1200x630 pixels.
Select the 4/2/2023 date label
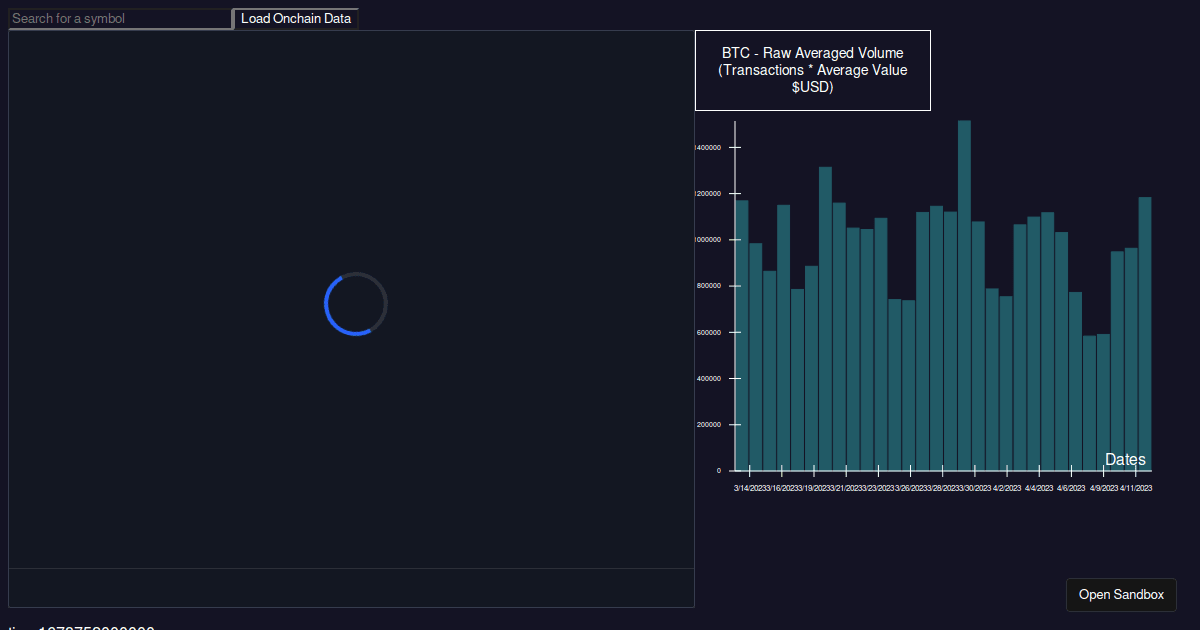pyautogui.click(x=1007, y=488)
